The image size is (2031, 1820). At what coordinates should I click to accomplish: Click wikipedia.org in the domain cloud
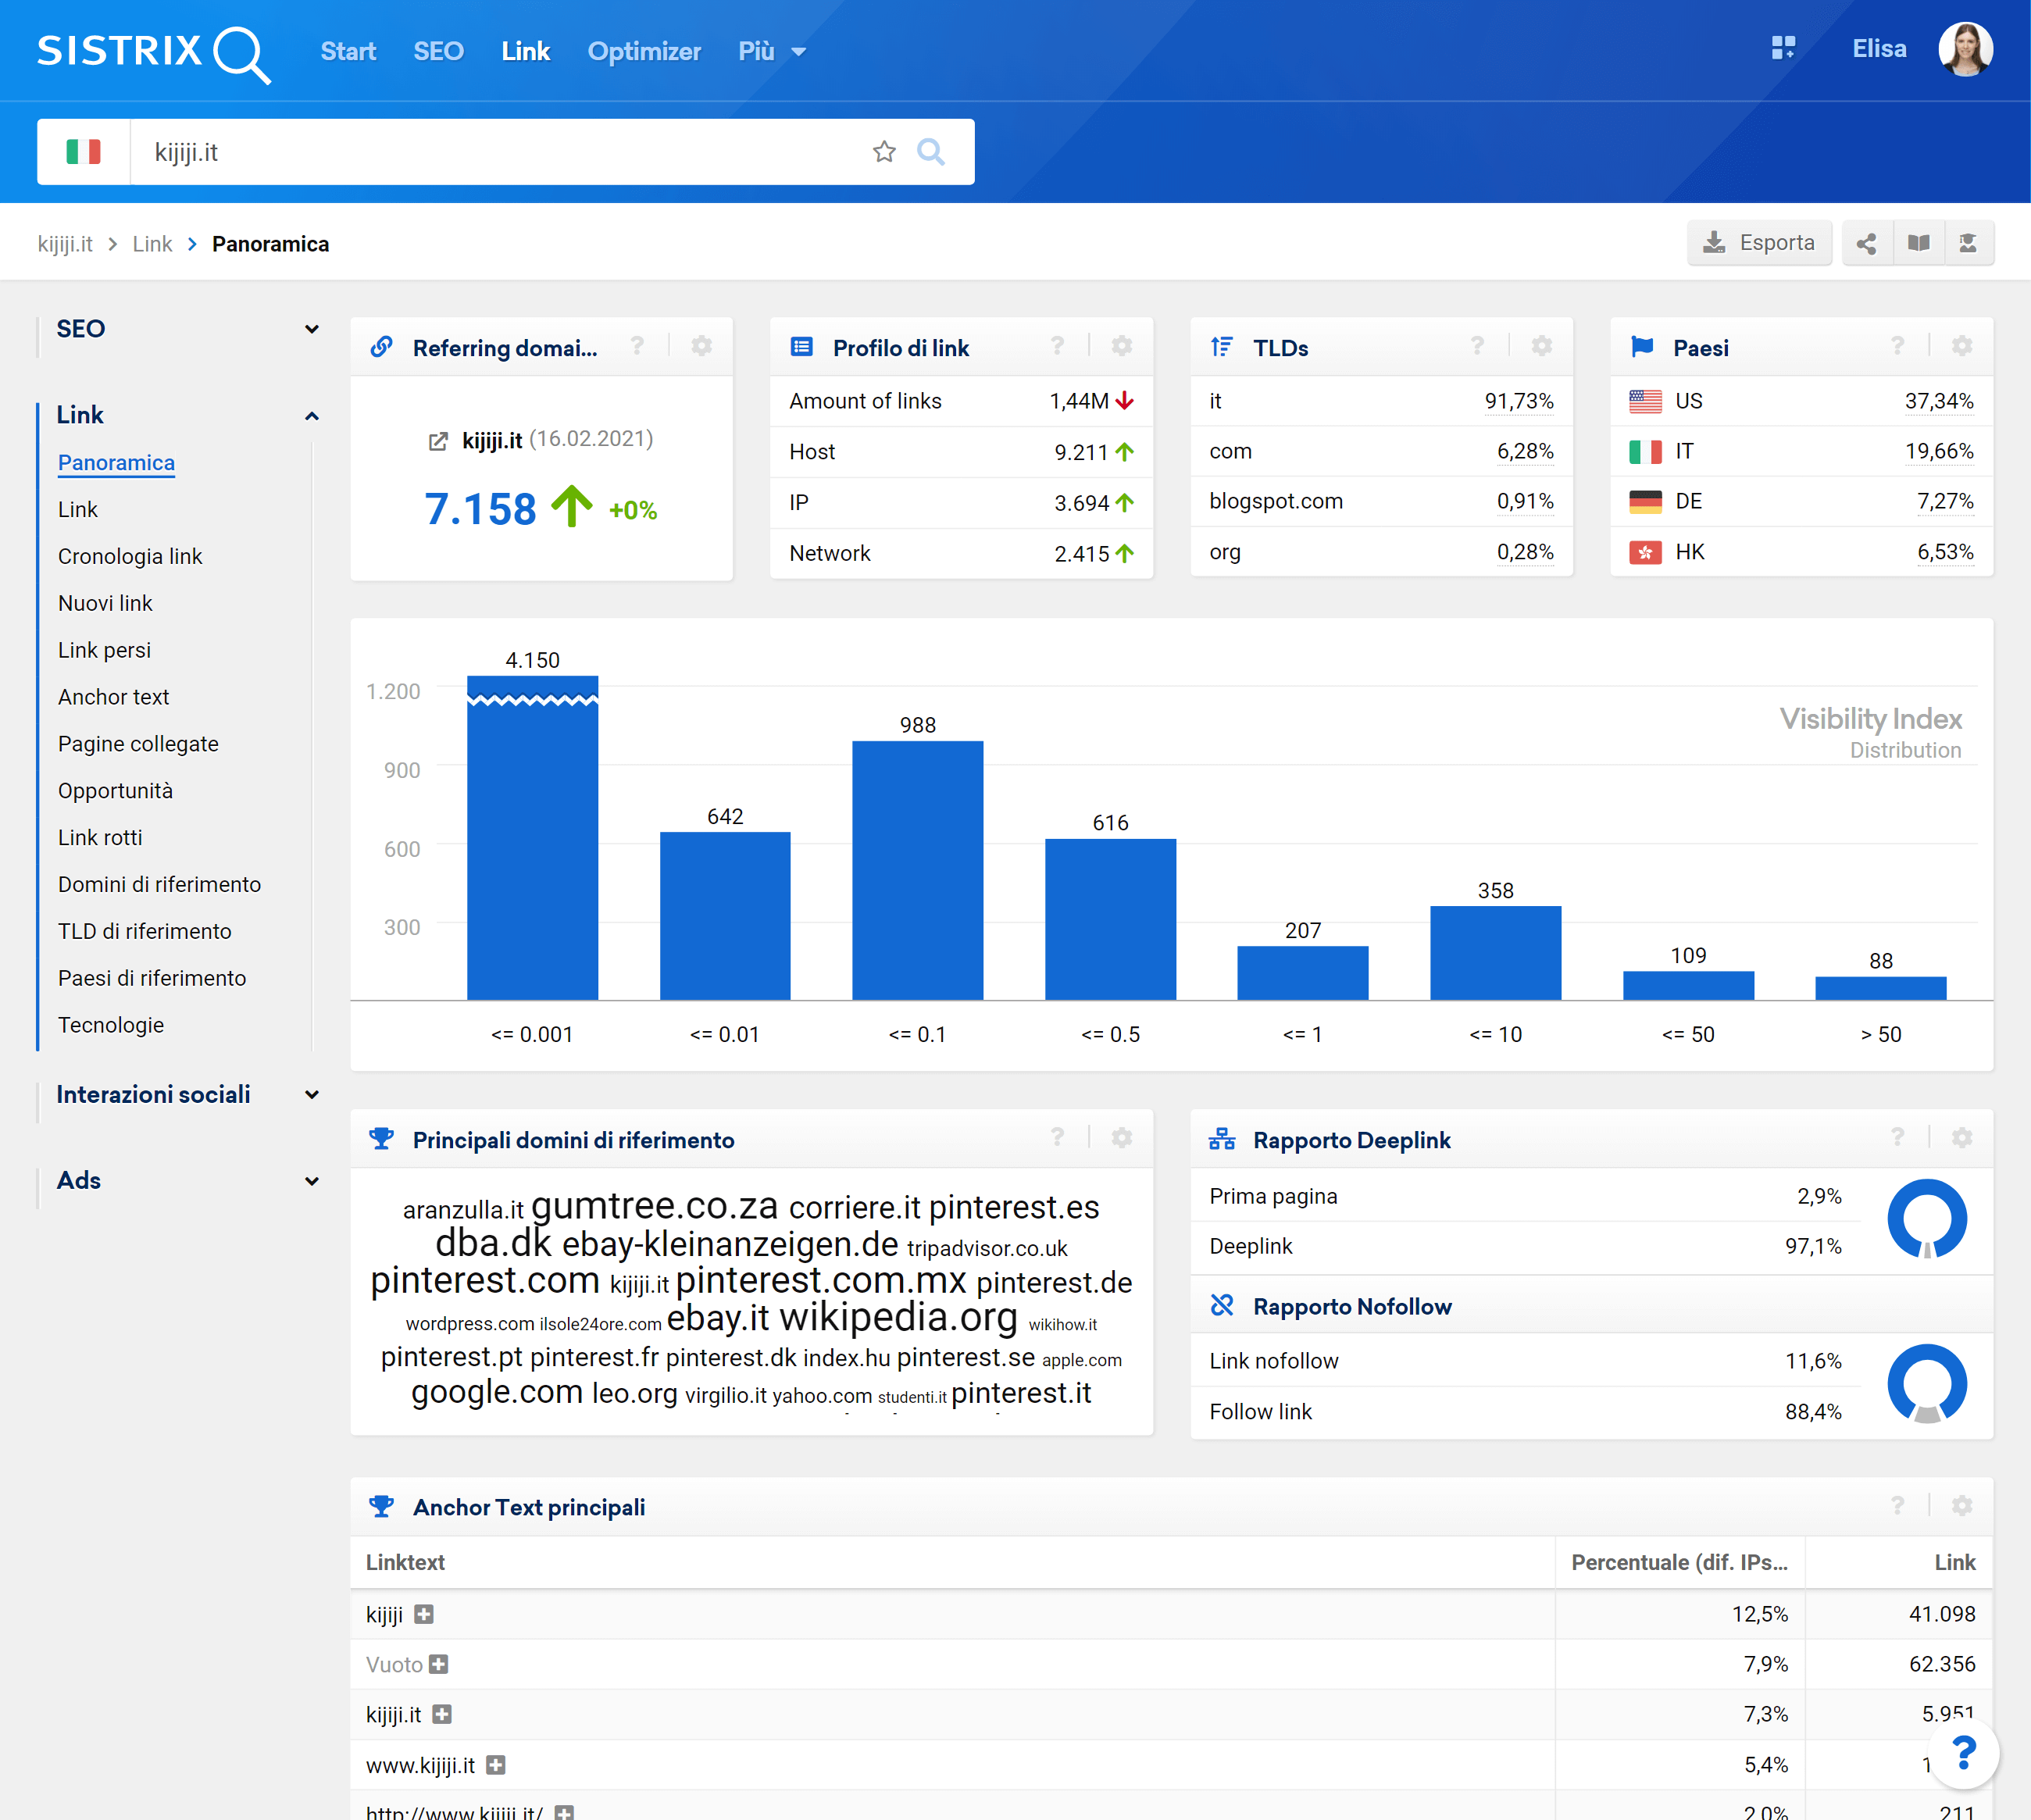[x=898, y=1316]
